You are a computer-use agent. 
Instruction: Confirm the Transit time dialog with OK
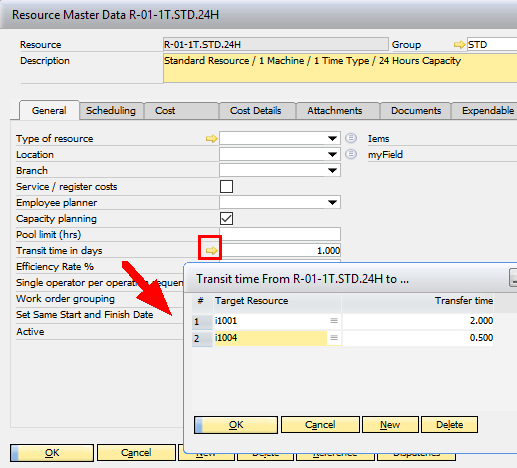236,425
